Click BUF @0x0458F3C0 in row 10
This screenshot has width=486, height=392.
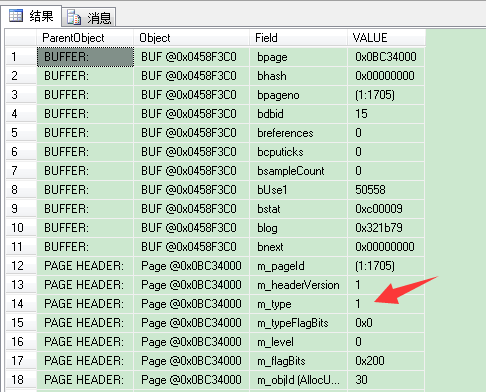[192, 228]
